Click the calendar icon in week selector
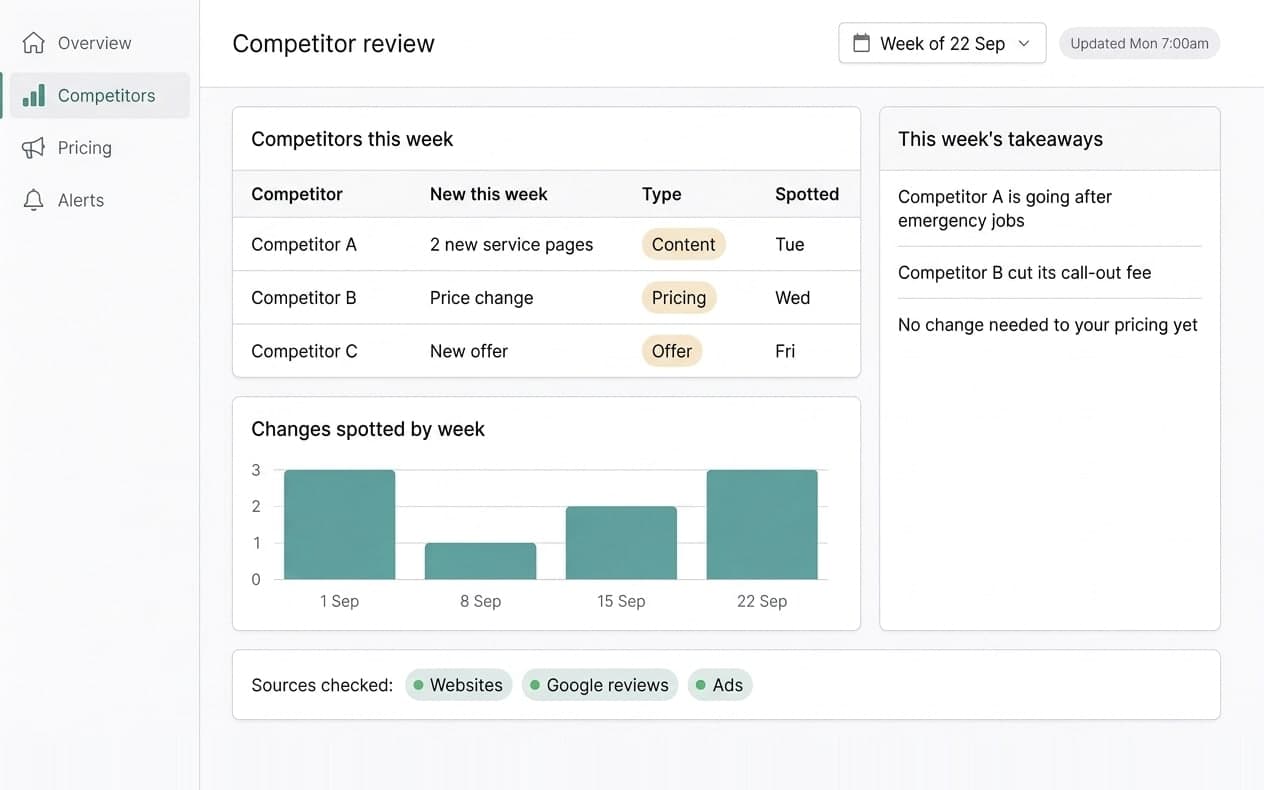 861,43
